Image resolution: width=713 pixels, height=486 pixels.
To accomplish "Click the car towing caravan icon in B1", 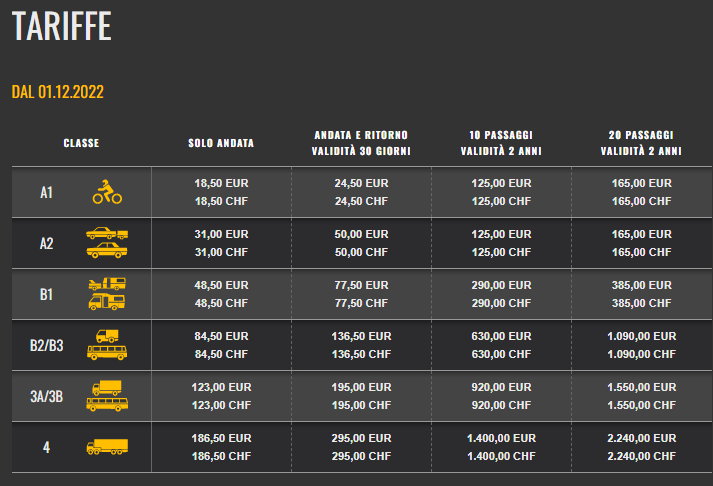I will [x=107, y=284].
